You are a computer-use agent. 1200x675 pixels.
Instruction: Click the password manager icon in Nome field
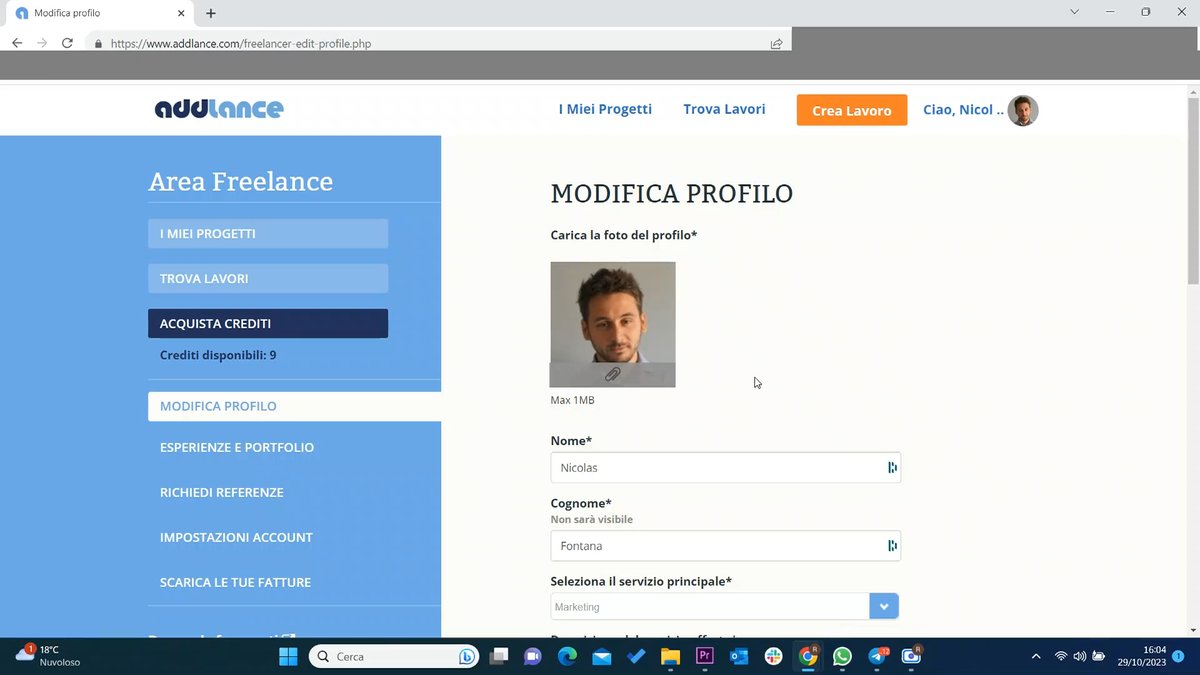tap(891, 468)
